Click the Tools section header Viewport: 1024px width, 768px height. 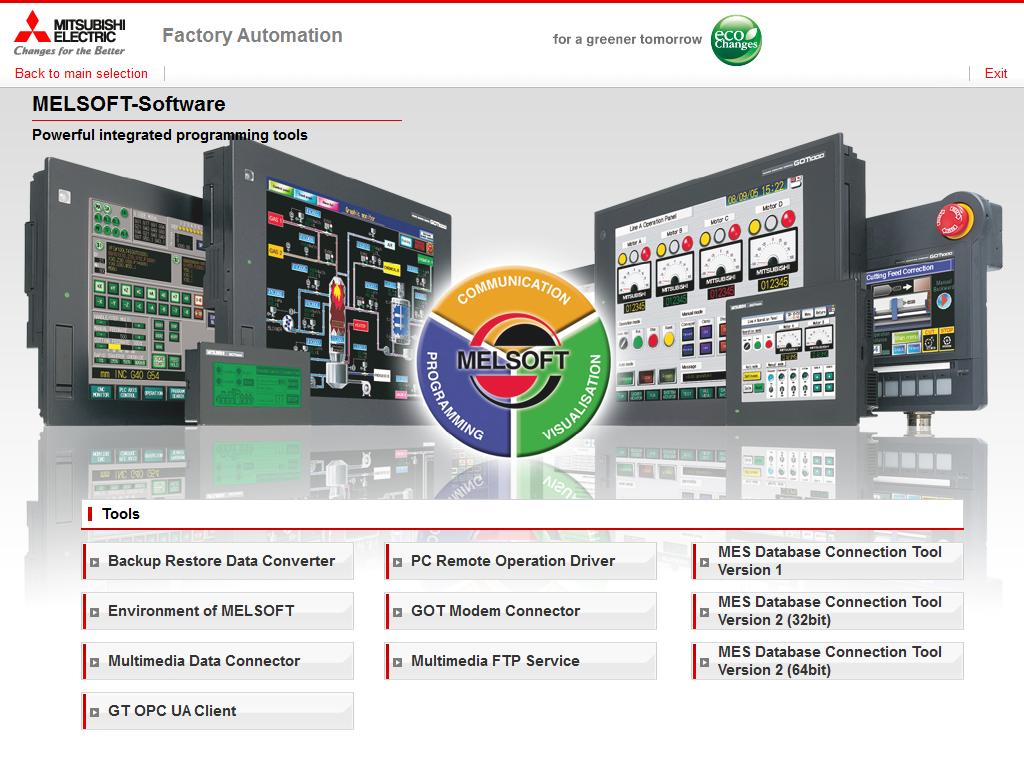(x=522, y=514)
